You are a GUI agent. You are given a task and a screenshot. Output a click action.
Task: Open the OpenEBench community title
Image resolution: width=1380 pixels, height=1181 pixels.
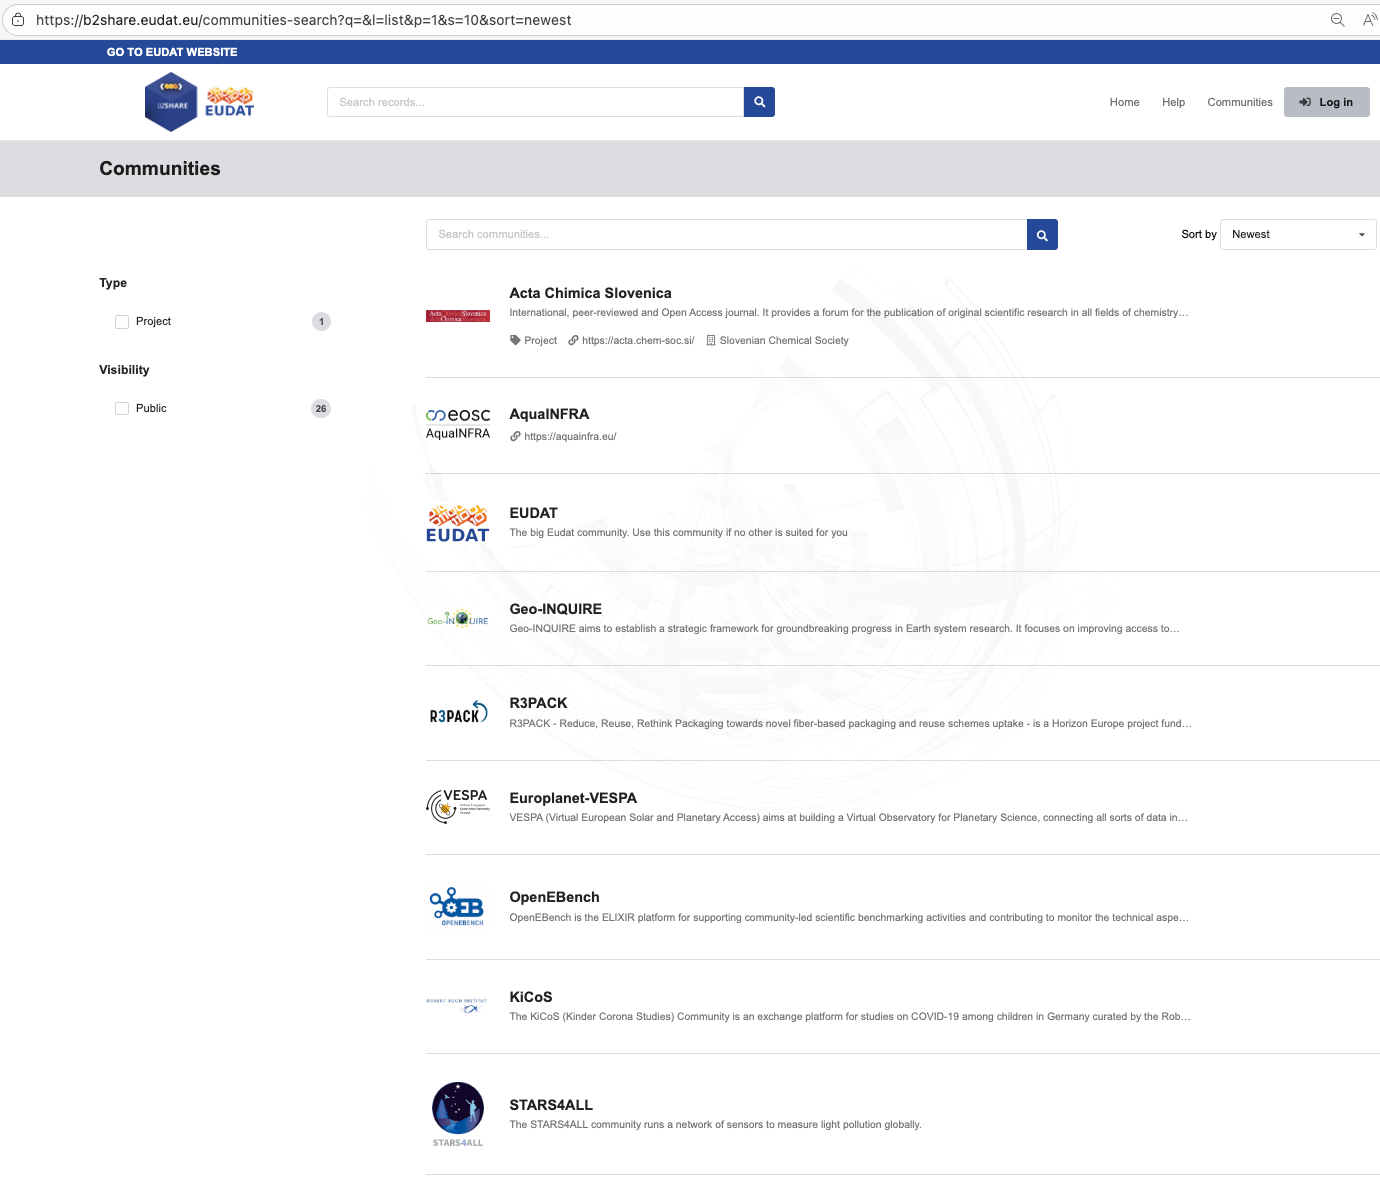[554, 897]
